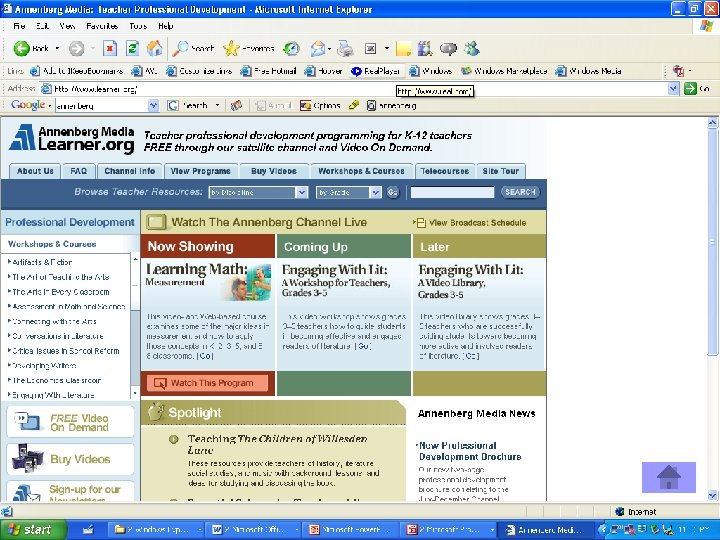
Task: Open the Search magnifier in the toolbar
Action: coord(180,48)
